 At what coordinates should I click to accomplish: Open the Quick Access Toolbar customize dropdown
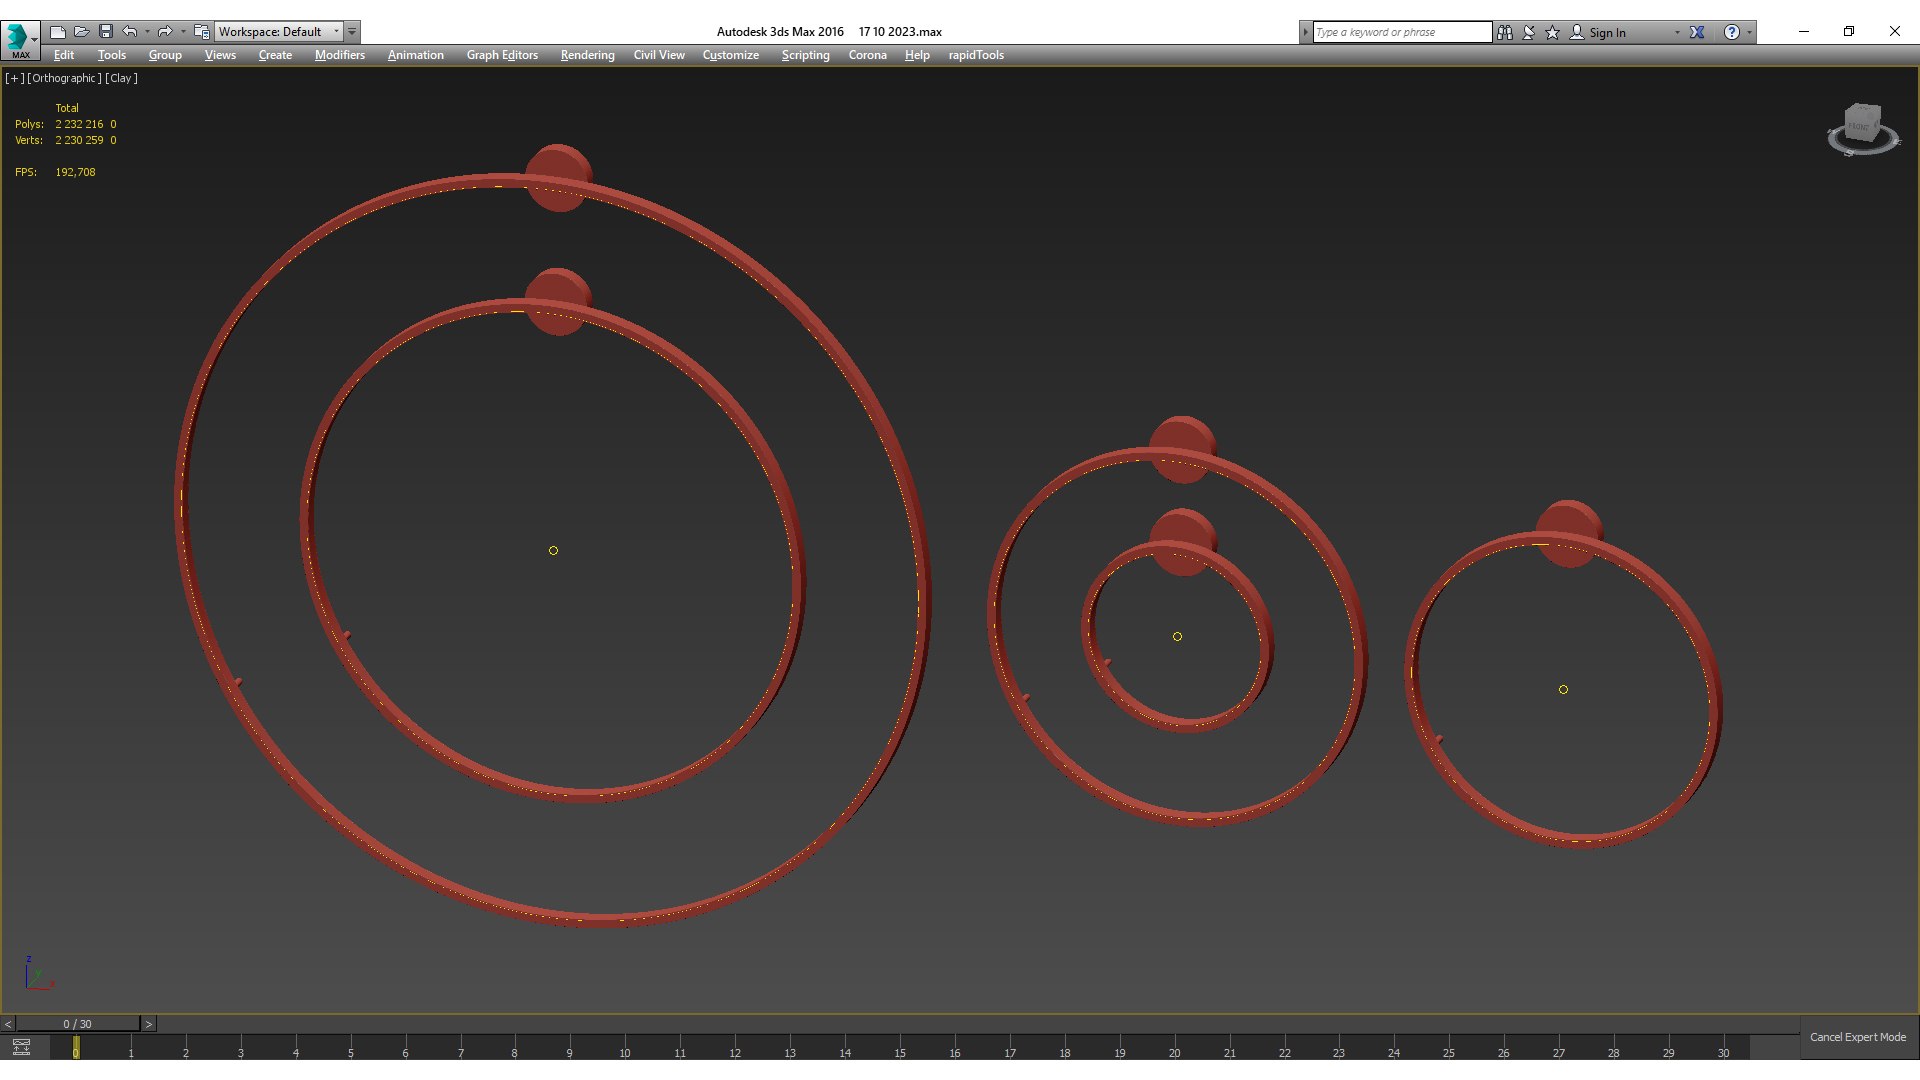click(x=352, y=32)
